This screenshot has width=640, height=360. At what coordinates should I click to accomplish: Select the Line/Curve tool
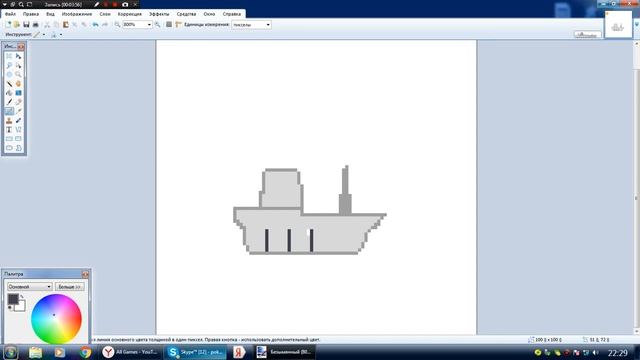click(x=18, y=130)
